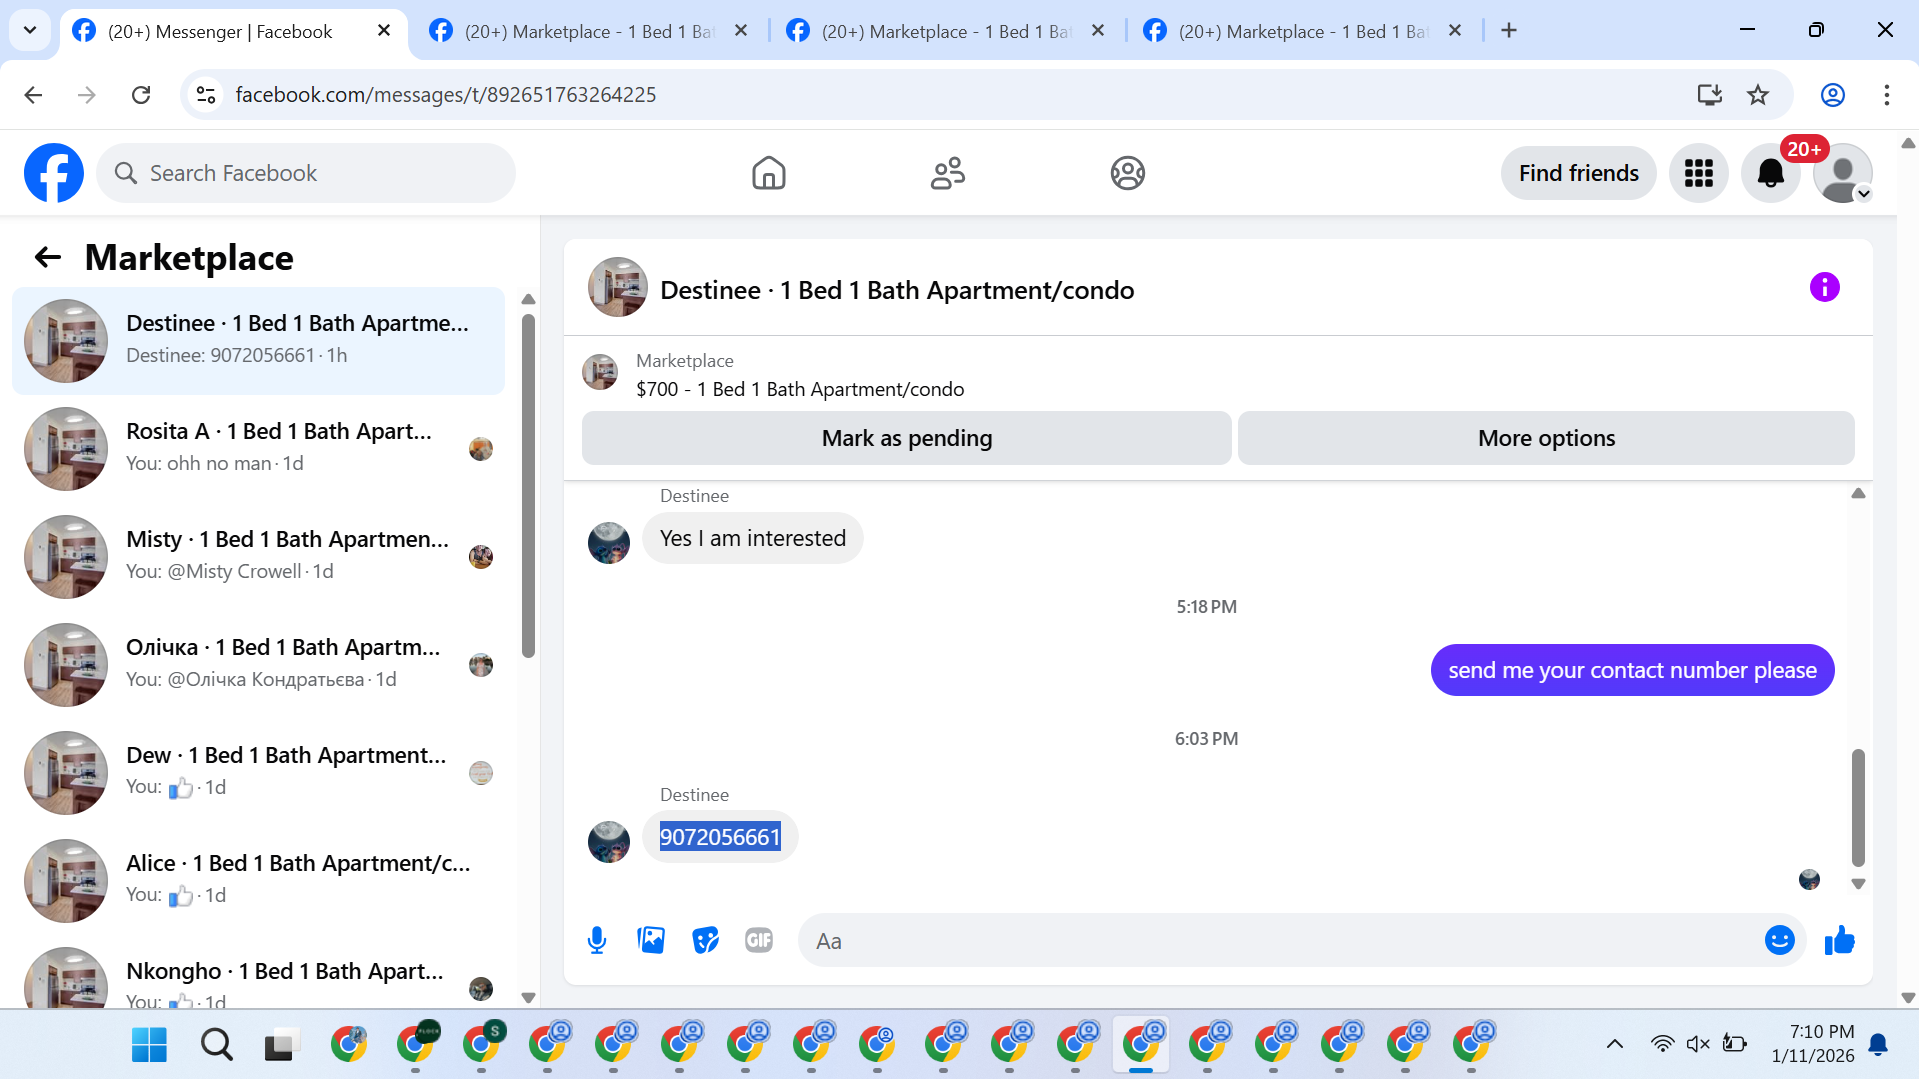This screenshot has width=1919, height=1079.
Task: Open the Home feed icon
Action: coord(768,173)
